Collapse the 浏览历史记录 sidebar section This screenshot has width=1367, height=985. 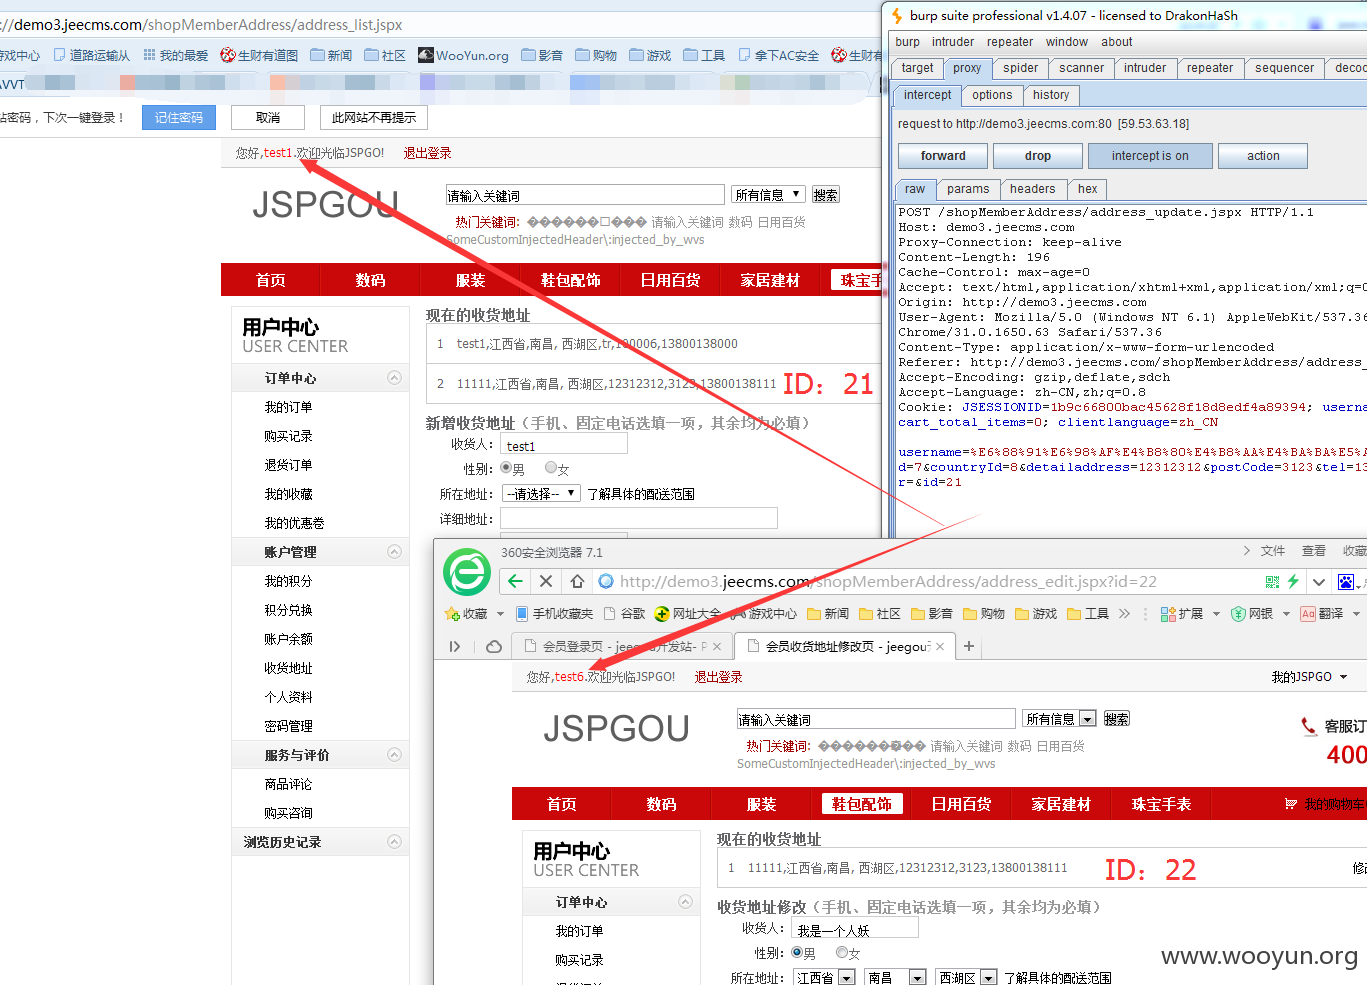[394, 842]
